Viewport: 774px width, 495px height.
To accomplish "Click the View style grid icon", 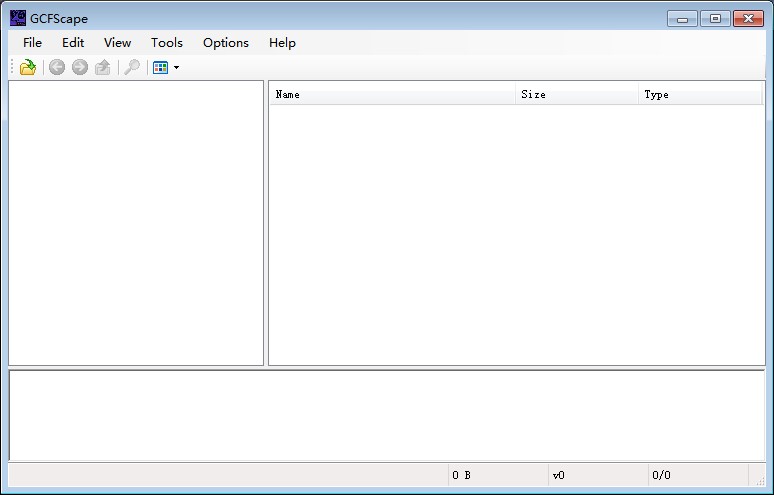I will coord(160,67).
